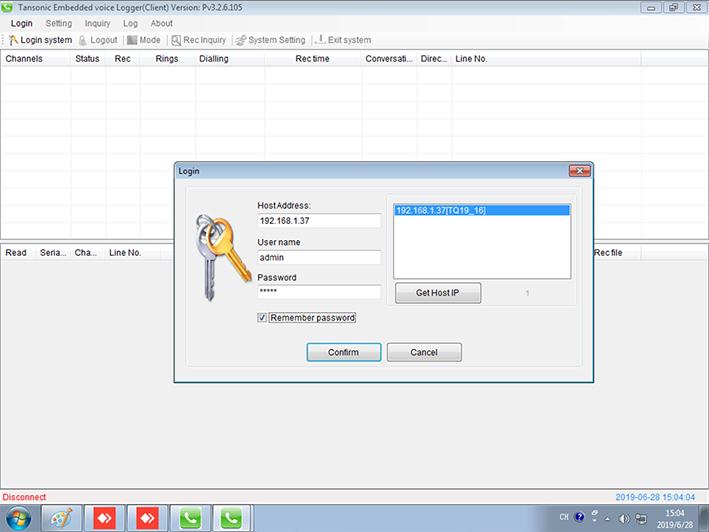Click the Windows Start button
This screenshot has width=709, height=532.
(x=20, y=518)
